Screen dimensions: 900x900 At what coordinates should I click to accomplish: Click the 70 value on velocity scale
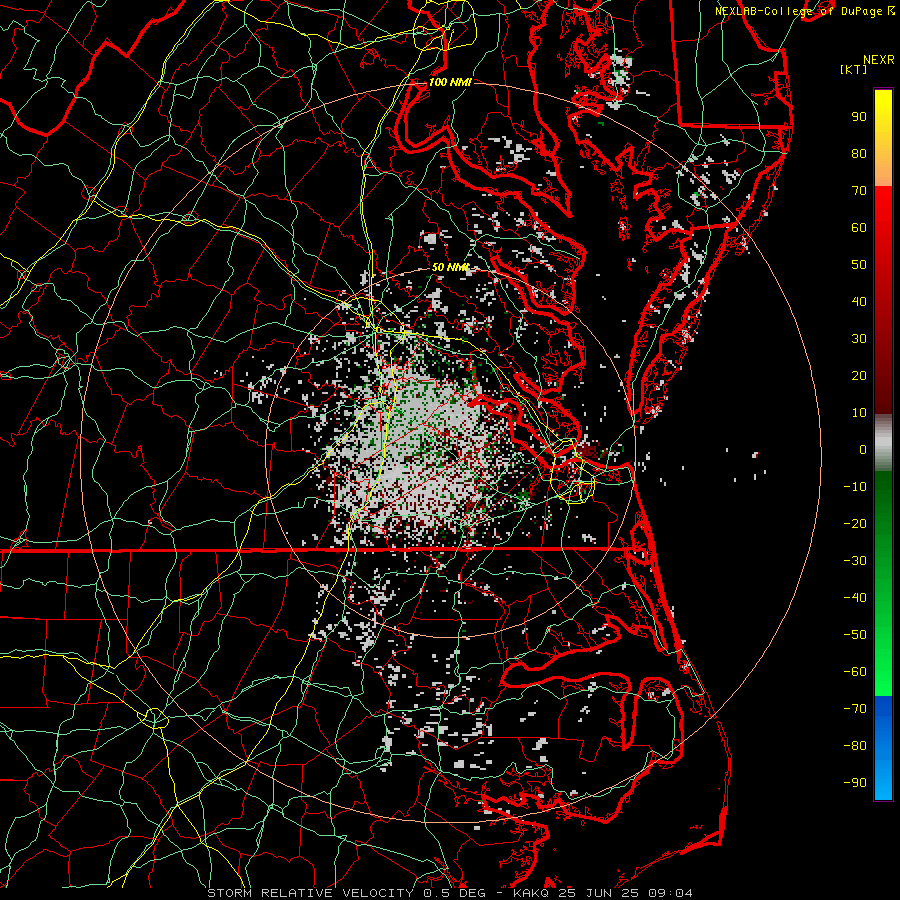point(859,191)
